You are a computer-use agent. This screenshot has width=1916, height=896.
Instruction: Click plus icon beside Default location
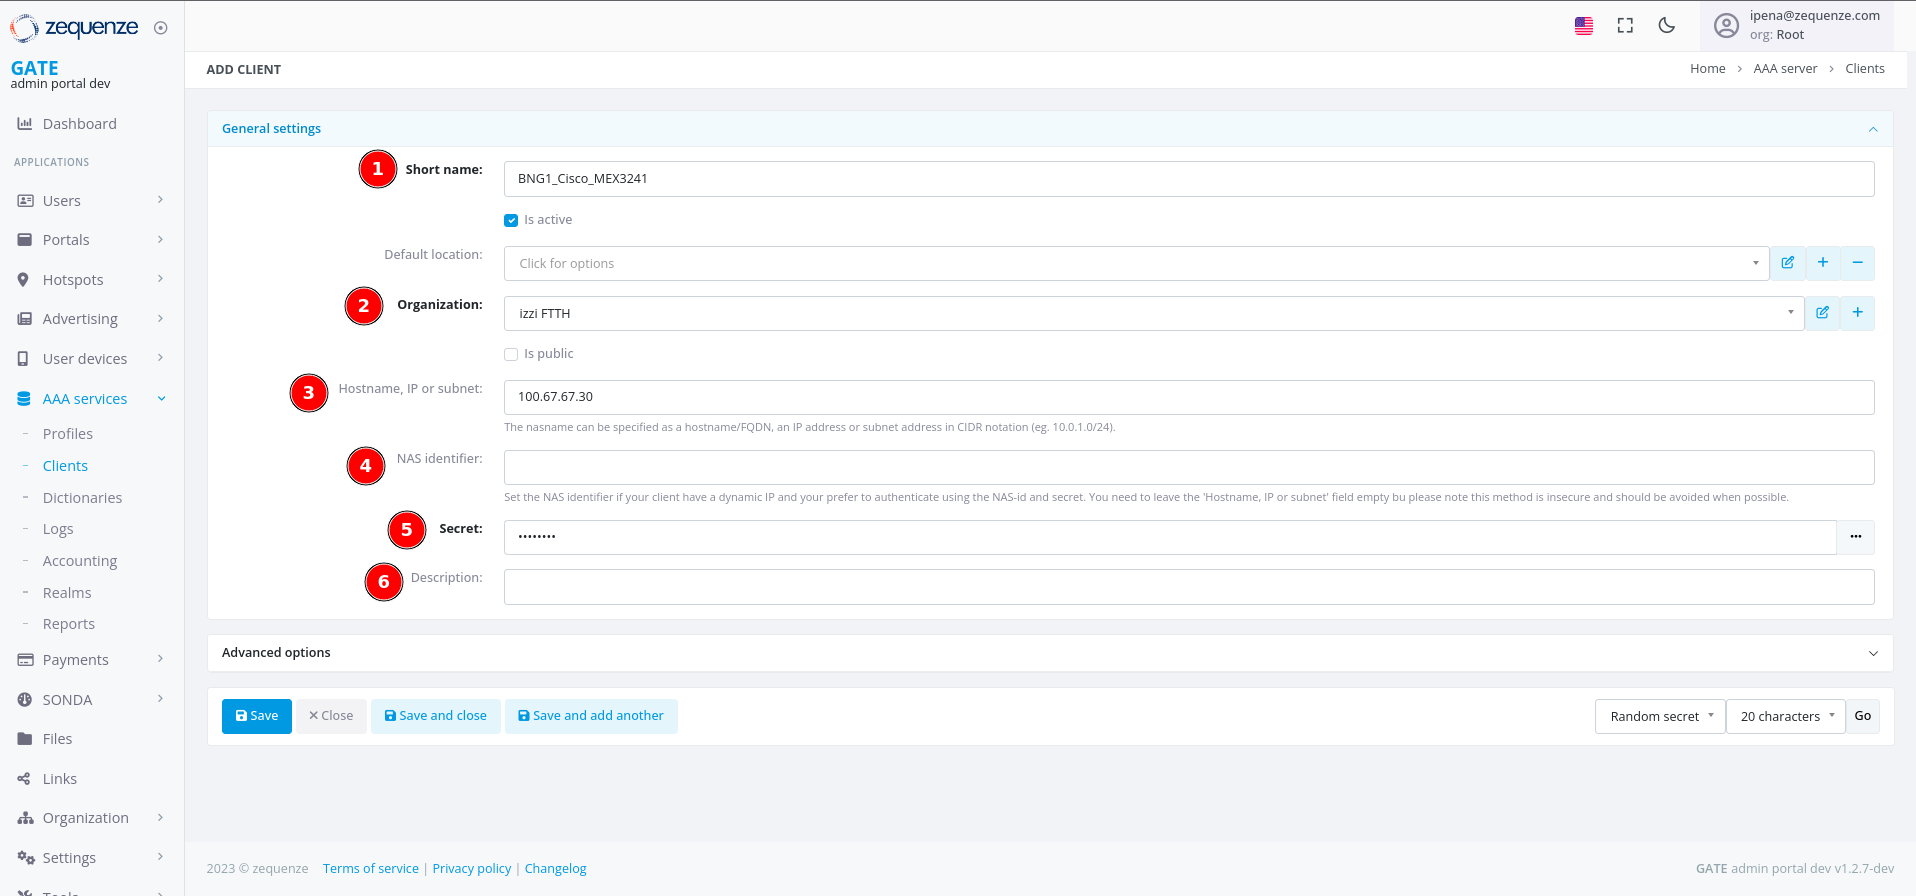click(x=1823, y=263)
